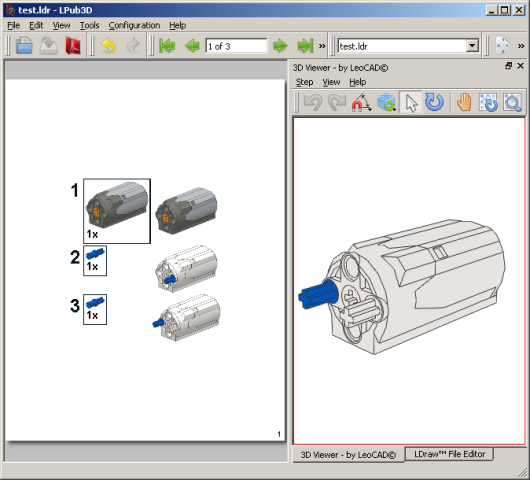530x480 pixels.
Task: Open the 3D Viewer View menu
Action: click(331, 82)
